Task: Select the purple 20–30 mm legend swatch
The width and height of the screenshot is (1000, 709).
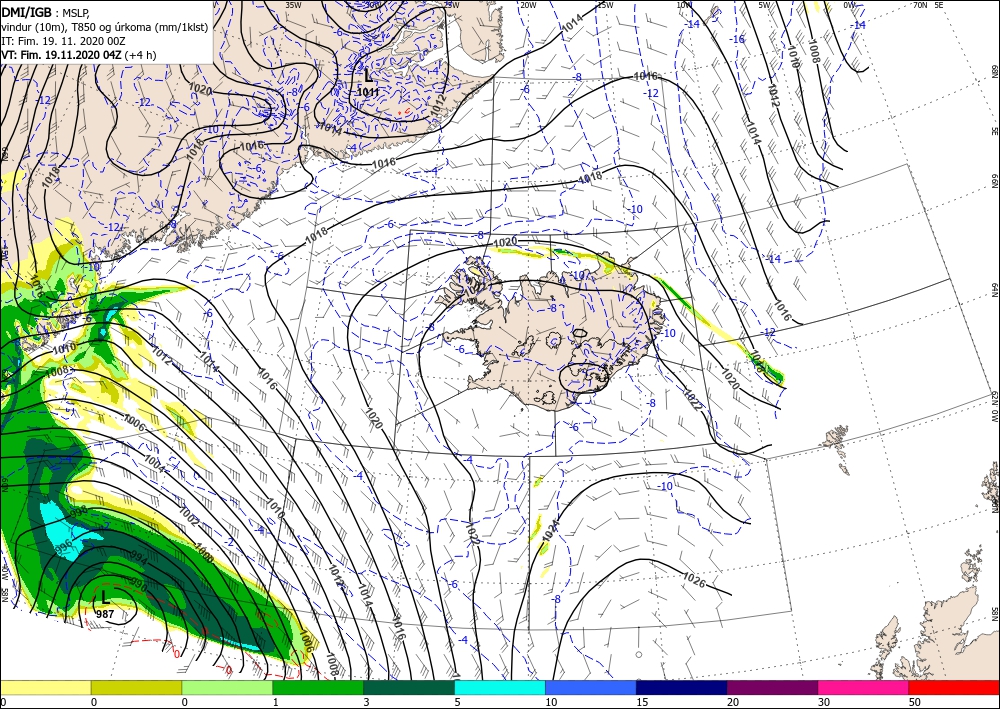Action: point(772,687)
